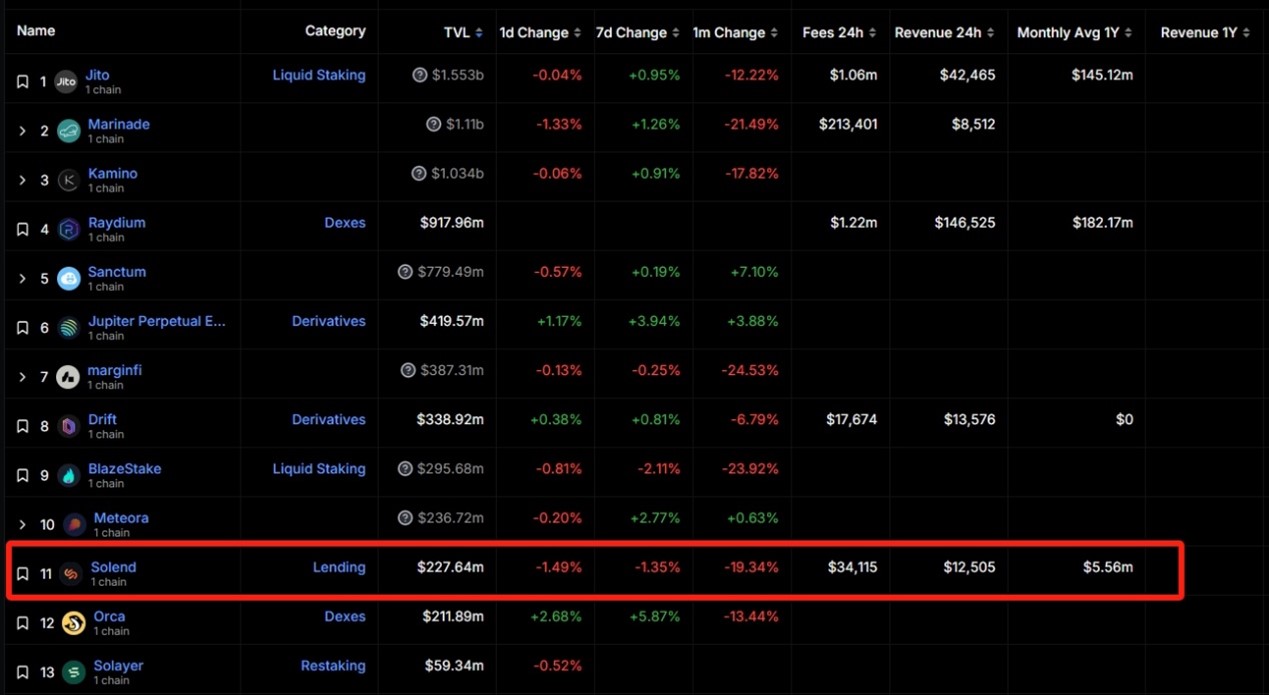Click the marginfi logo icon
This screenshot has width=1269, height=695.
(x=68, y=377)
